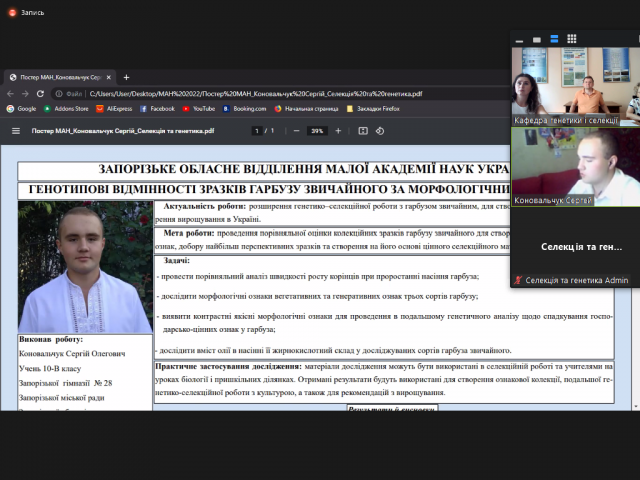This screenshot has width=640, height=480.
Task: Open the AliExpress bookmark
Action: point(114,109)
